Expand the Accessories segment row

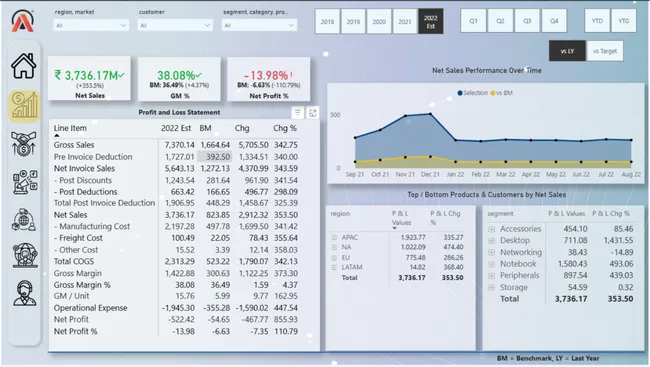click(492, 229)
